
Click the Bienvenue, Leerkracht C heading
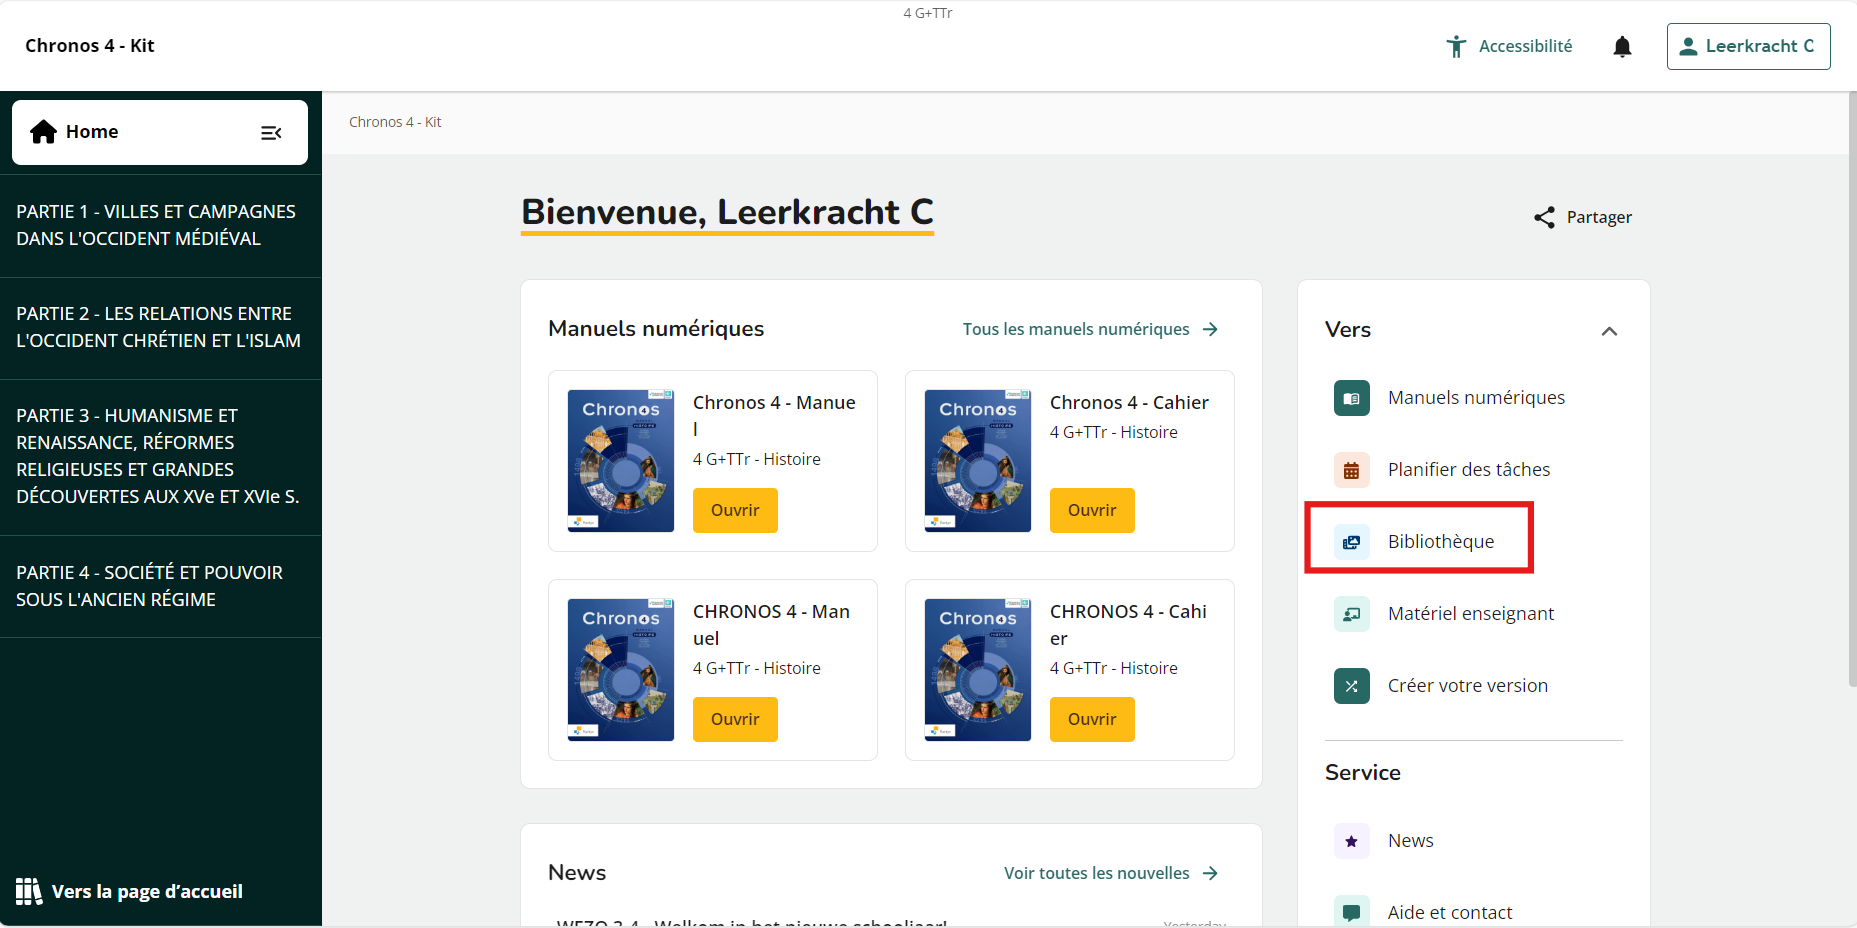tap(727, 212)
